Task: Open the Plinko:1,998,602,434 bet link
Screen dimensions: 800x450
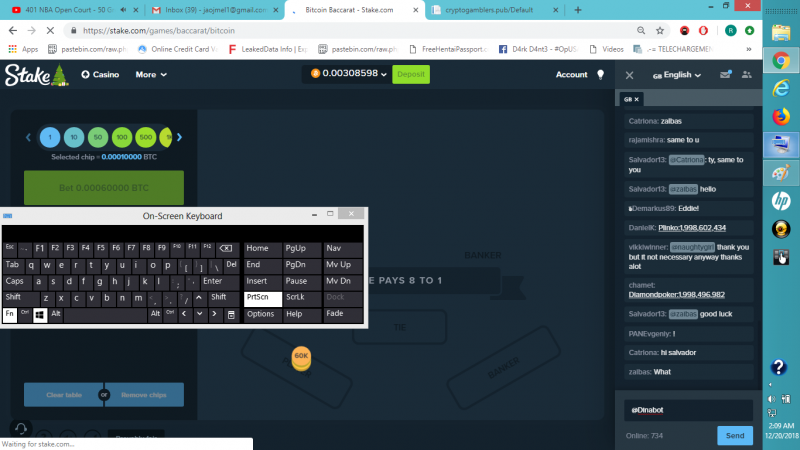Action: (692, 228)
